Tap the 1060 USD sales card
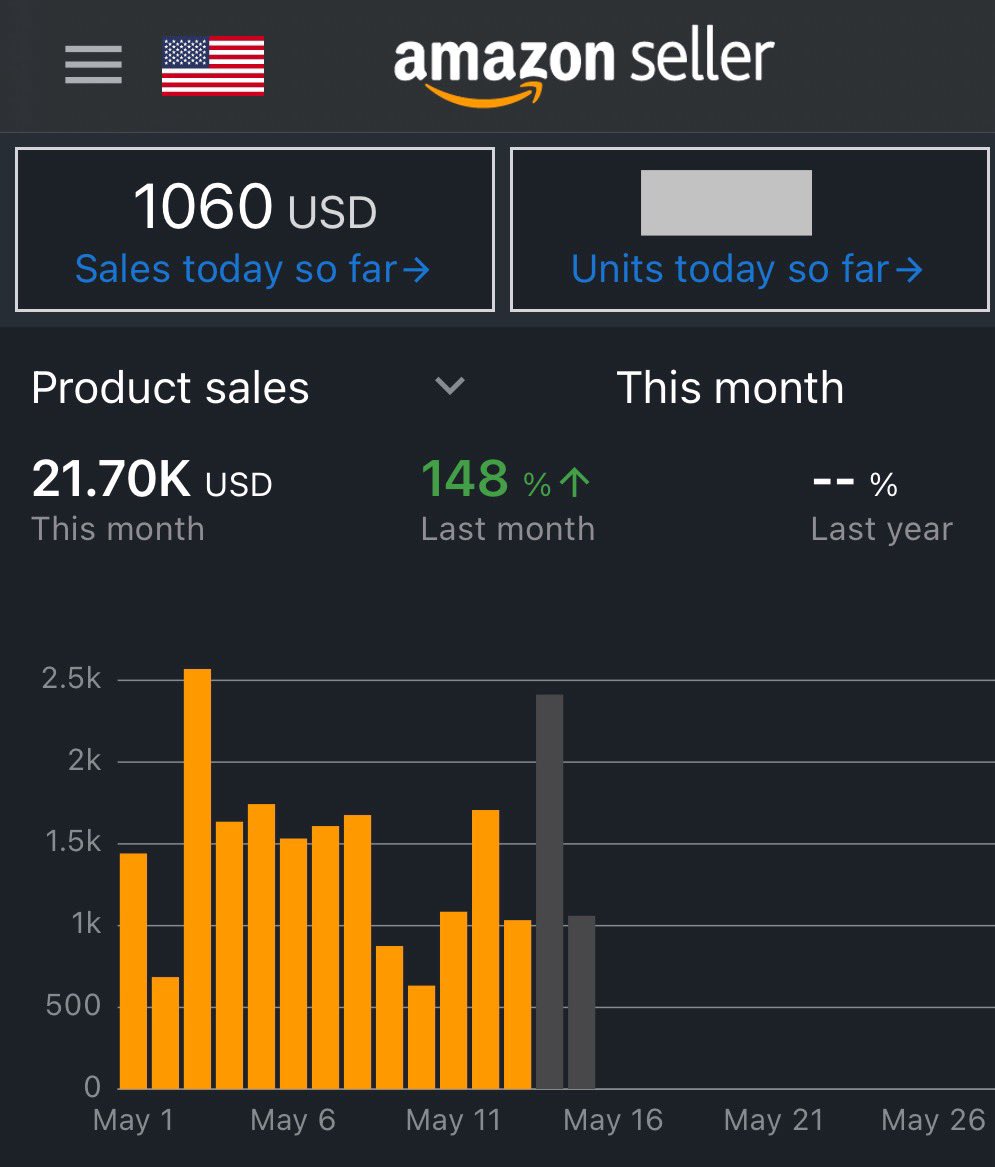 tap(255, 229)
